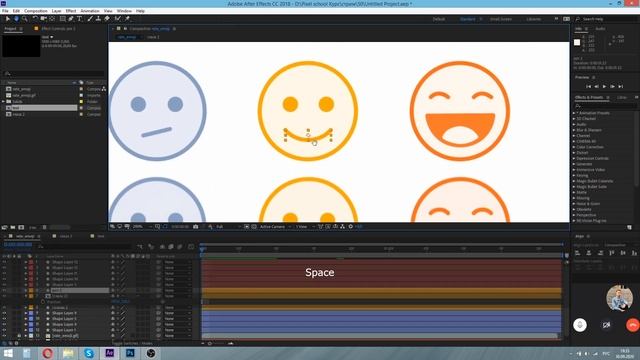Toggle region of interest in viewer
Viewport: 640px width, 360px height.
click(247, 227)
